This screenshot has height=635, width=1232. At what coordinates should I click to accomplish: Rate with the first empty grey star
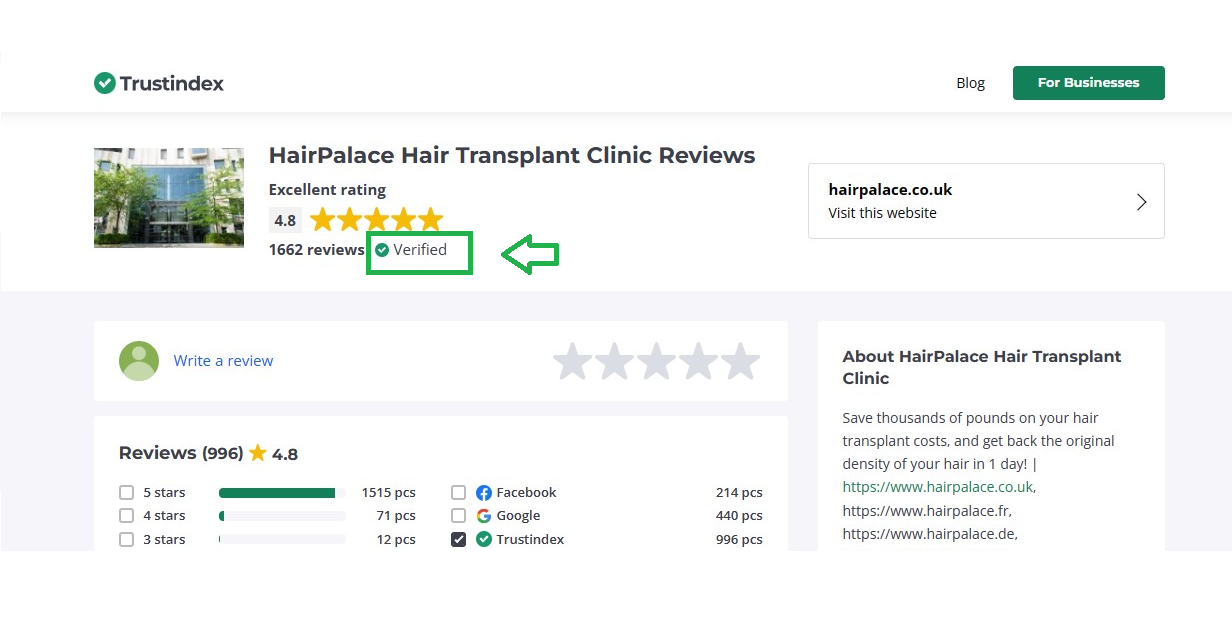click(x=573, y=361)
